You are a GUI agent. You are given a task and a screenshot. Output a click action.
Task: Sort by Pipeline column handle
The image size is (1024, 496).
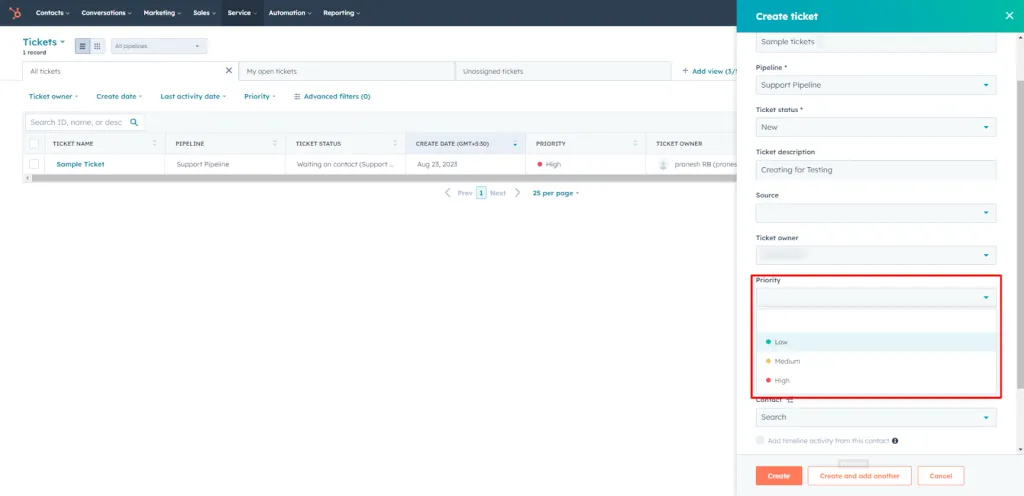[x=275, y=144]
